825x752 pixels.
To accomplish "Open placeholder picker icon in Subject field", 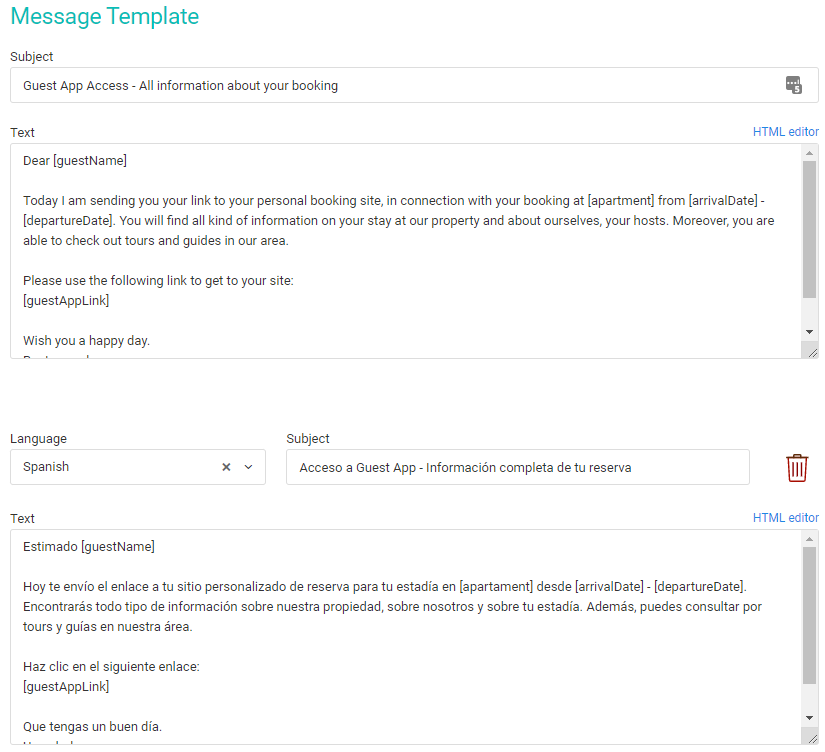I will click(x=793, y=85).
